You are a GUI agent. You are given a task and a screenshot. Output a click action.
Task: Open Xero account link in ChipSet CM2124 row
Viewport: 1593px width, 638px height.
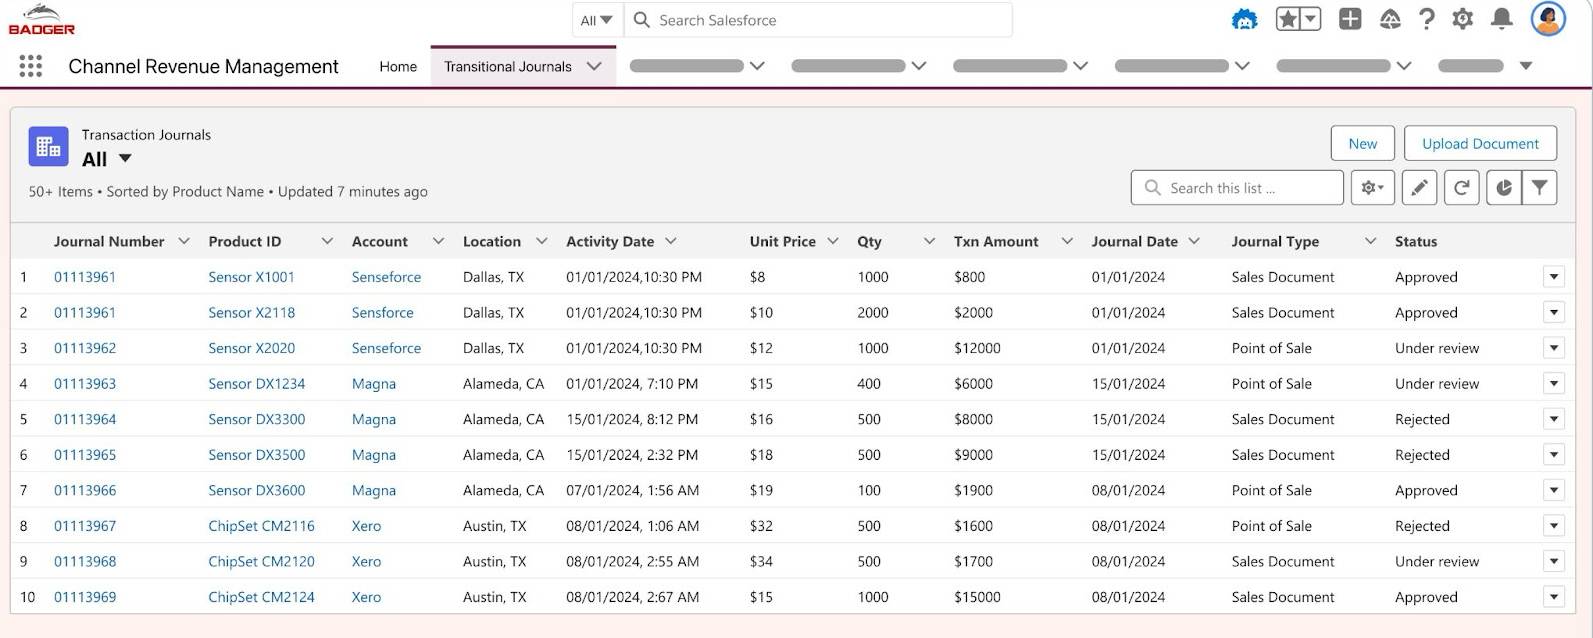366,597
